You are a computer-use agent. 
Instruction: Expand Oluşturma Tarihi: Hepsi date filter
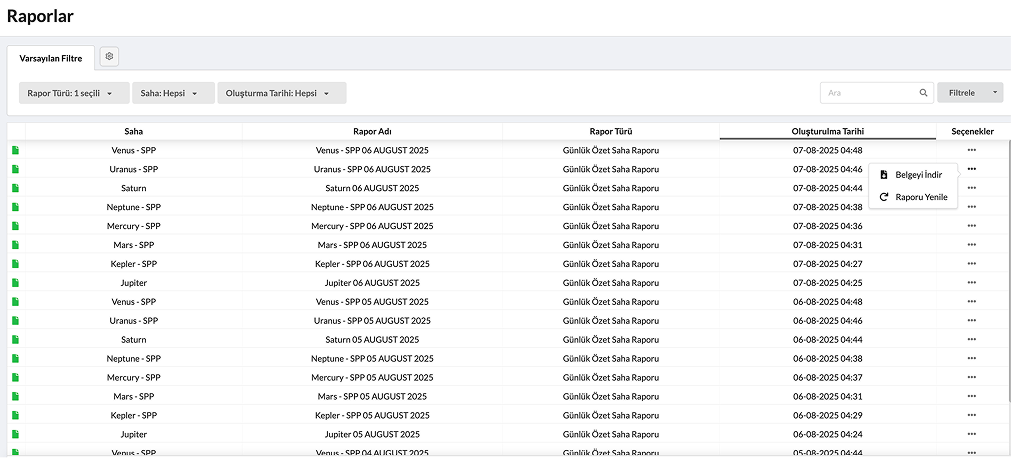(x=281, y=93)
